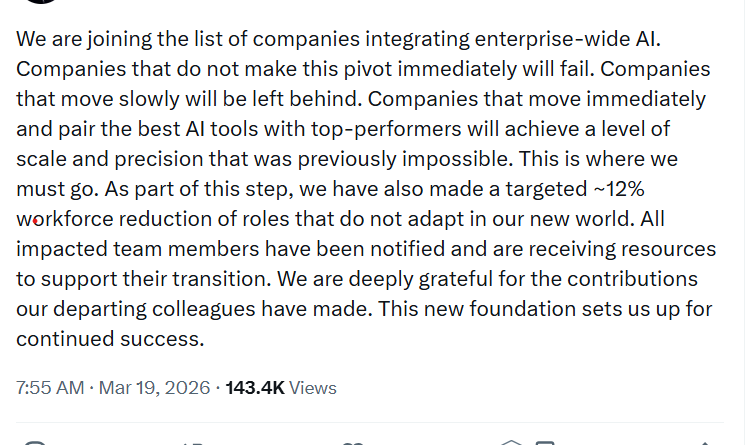This screenshot has width=746, height=445.
Task: Open the share icon at bottom right
Action: pyautogui.click(x=708, y=442)
